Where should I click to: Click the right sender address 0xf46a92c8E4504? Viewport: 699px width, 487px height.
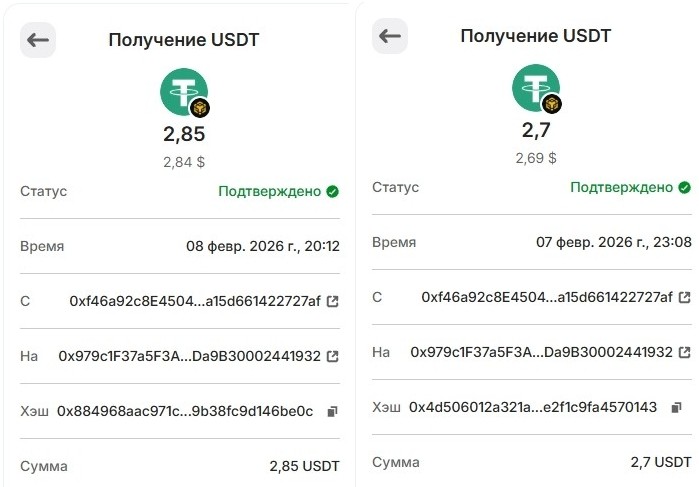pos(547,297)
